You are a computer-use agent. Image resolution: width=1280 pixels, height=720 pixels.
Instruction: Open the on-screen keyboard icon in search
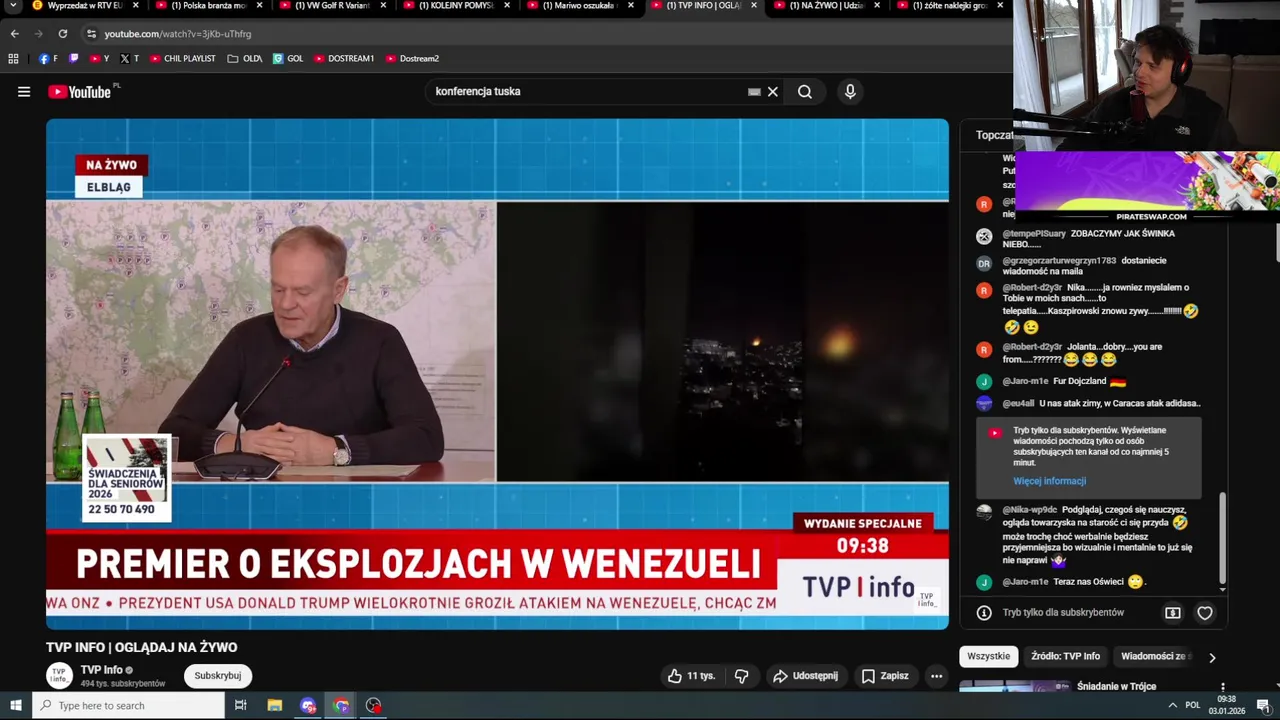click(x=754, y=92)
